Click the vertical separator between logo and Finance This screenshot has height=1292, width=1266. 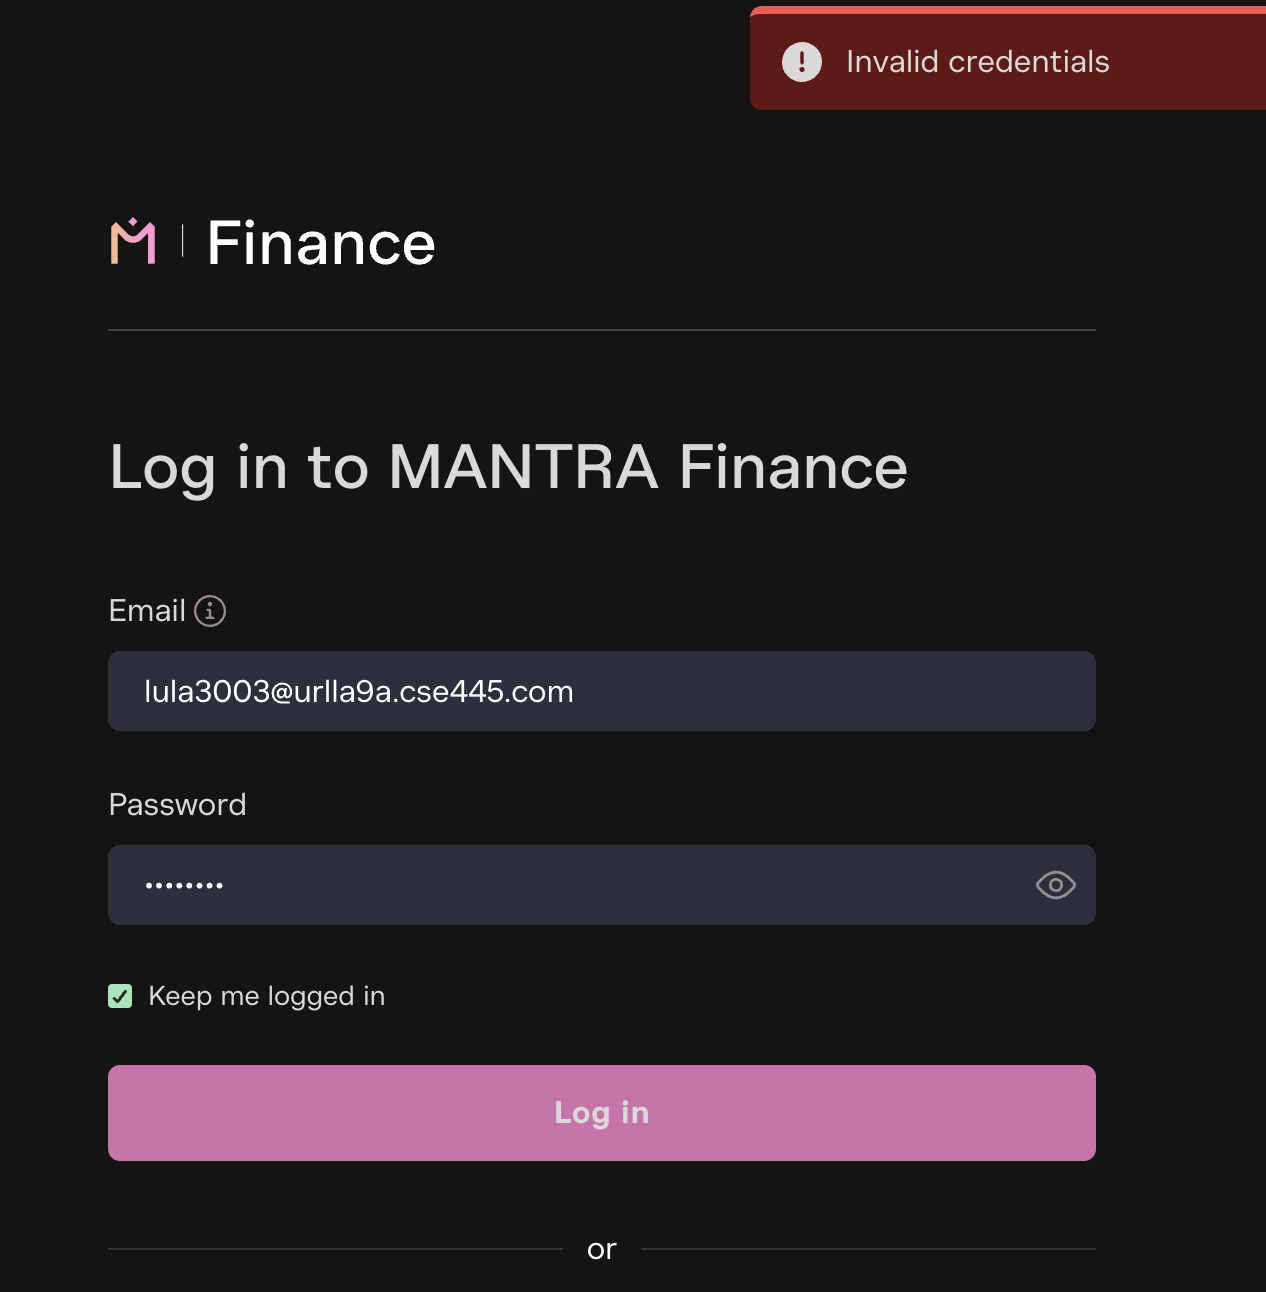click(x=183, y=241)
